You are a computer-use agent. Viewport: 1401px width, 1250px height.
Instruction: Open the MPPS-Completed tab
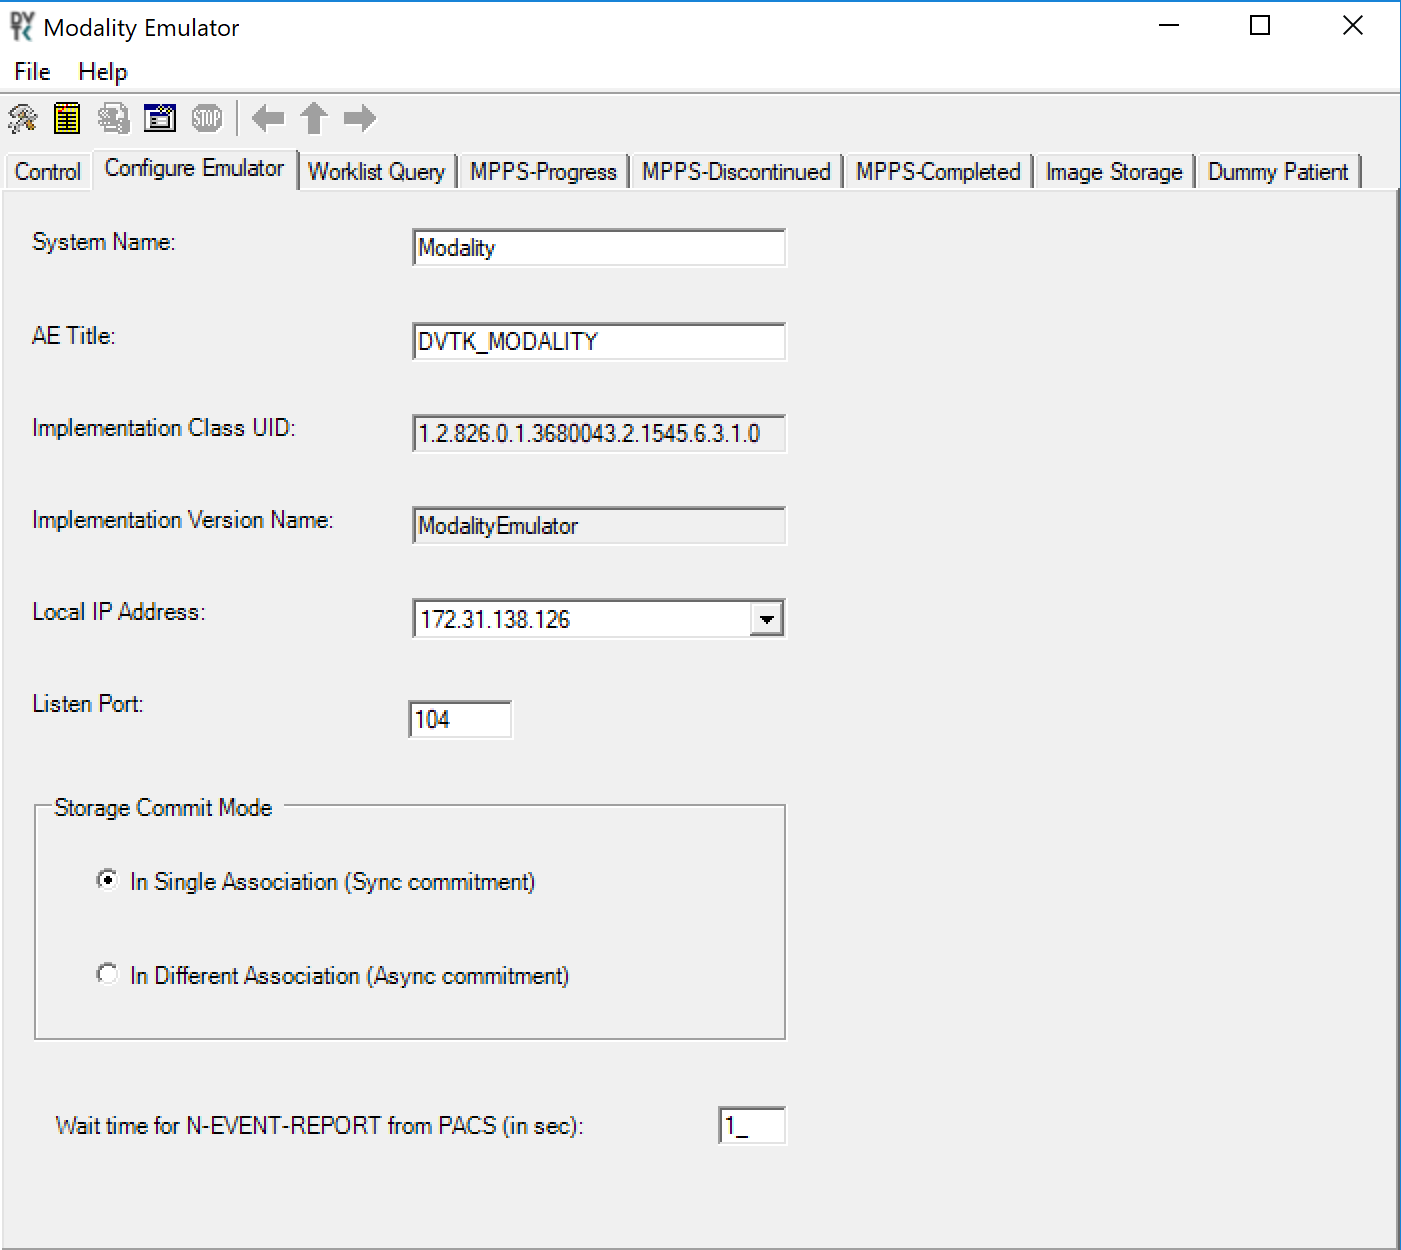point(936,171)
